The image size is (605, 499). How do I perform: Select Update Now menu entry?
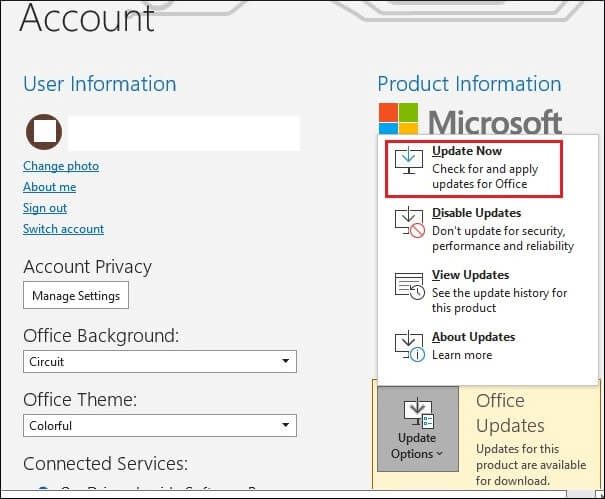coord(474,169)
